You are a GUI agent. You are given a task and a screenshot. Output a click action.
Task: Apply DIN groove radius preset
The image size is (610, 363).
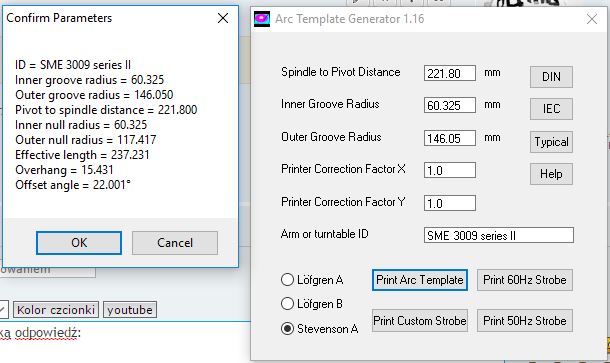click(551, 77)
